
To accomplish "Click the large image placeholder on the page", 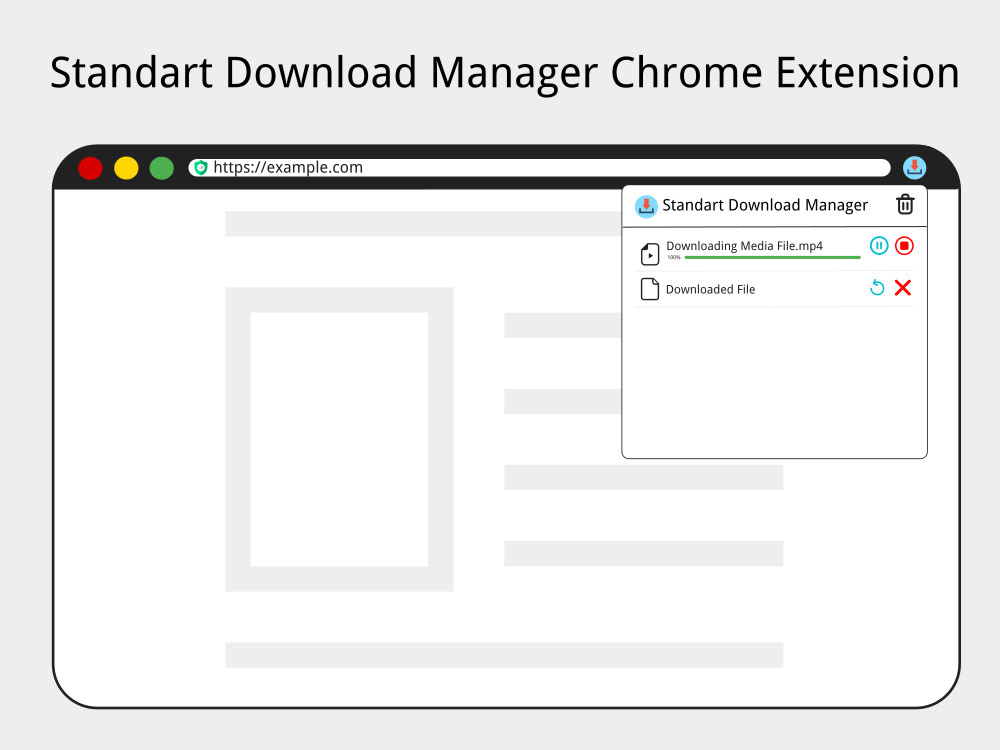I will coord(339,439).
